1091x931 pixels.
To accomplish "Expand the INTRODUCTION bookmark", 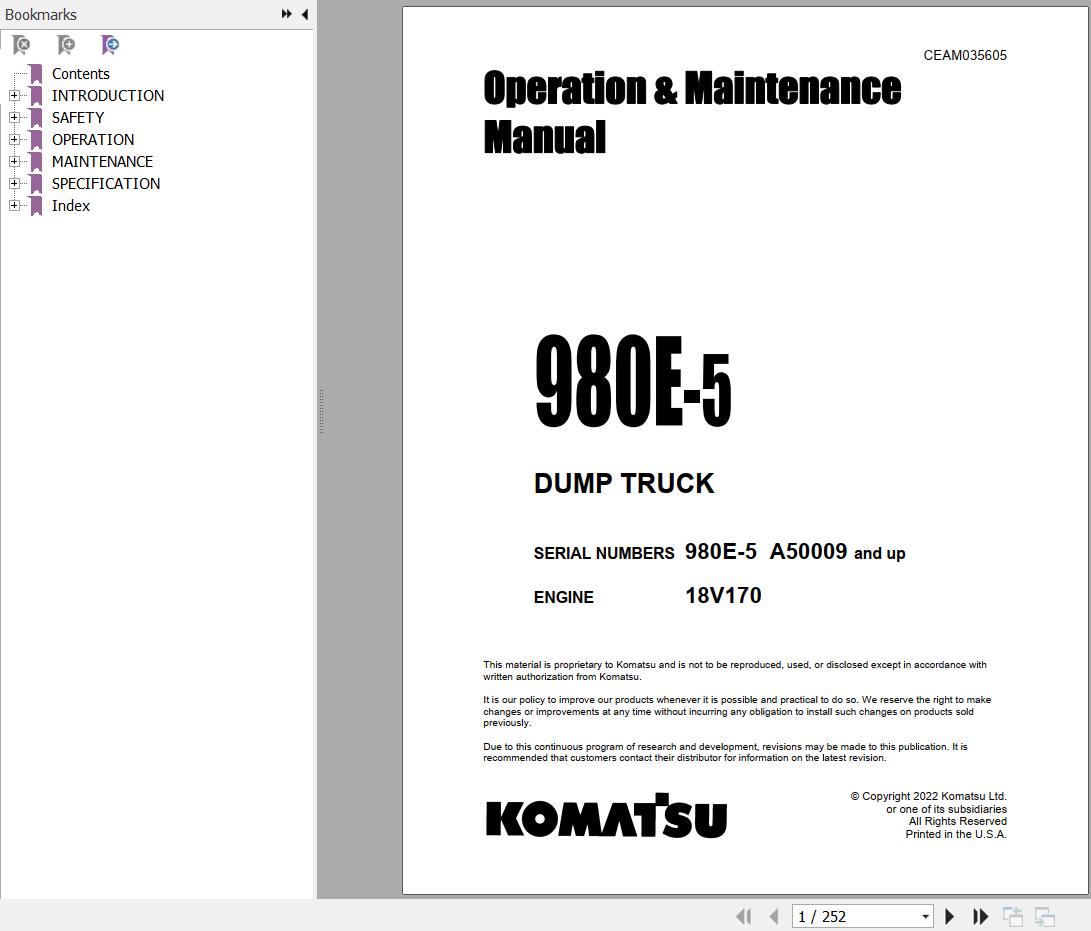I will click(14, 95).
